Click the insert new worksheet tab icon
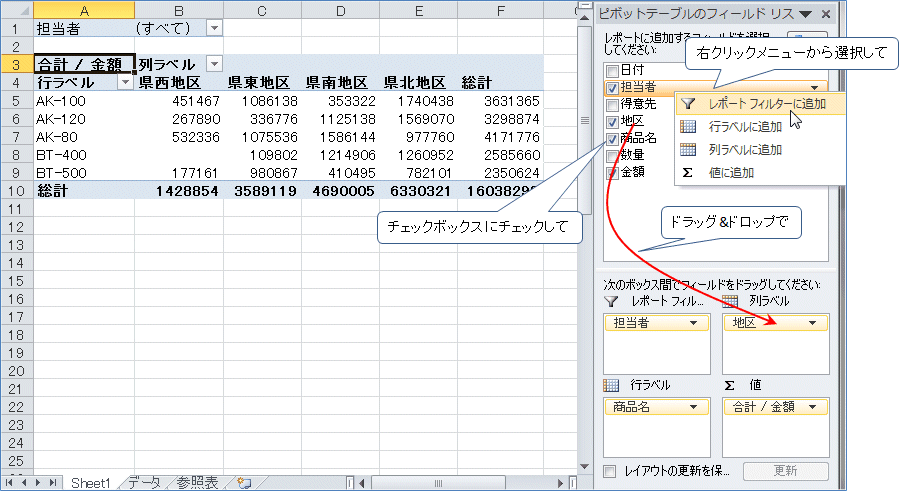 pyautogui.click(x=243, y=482)
